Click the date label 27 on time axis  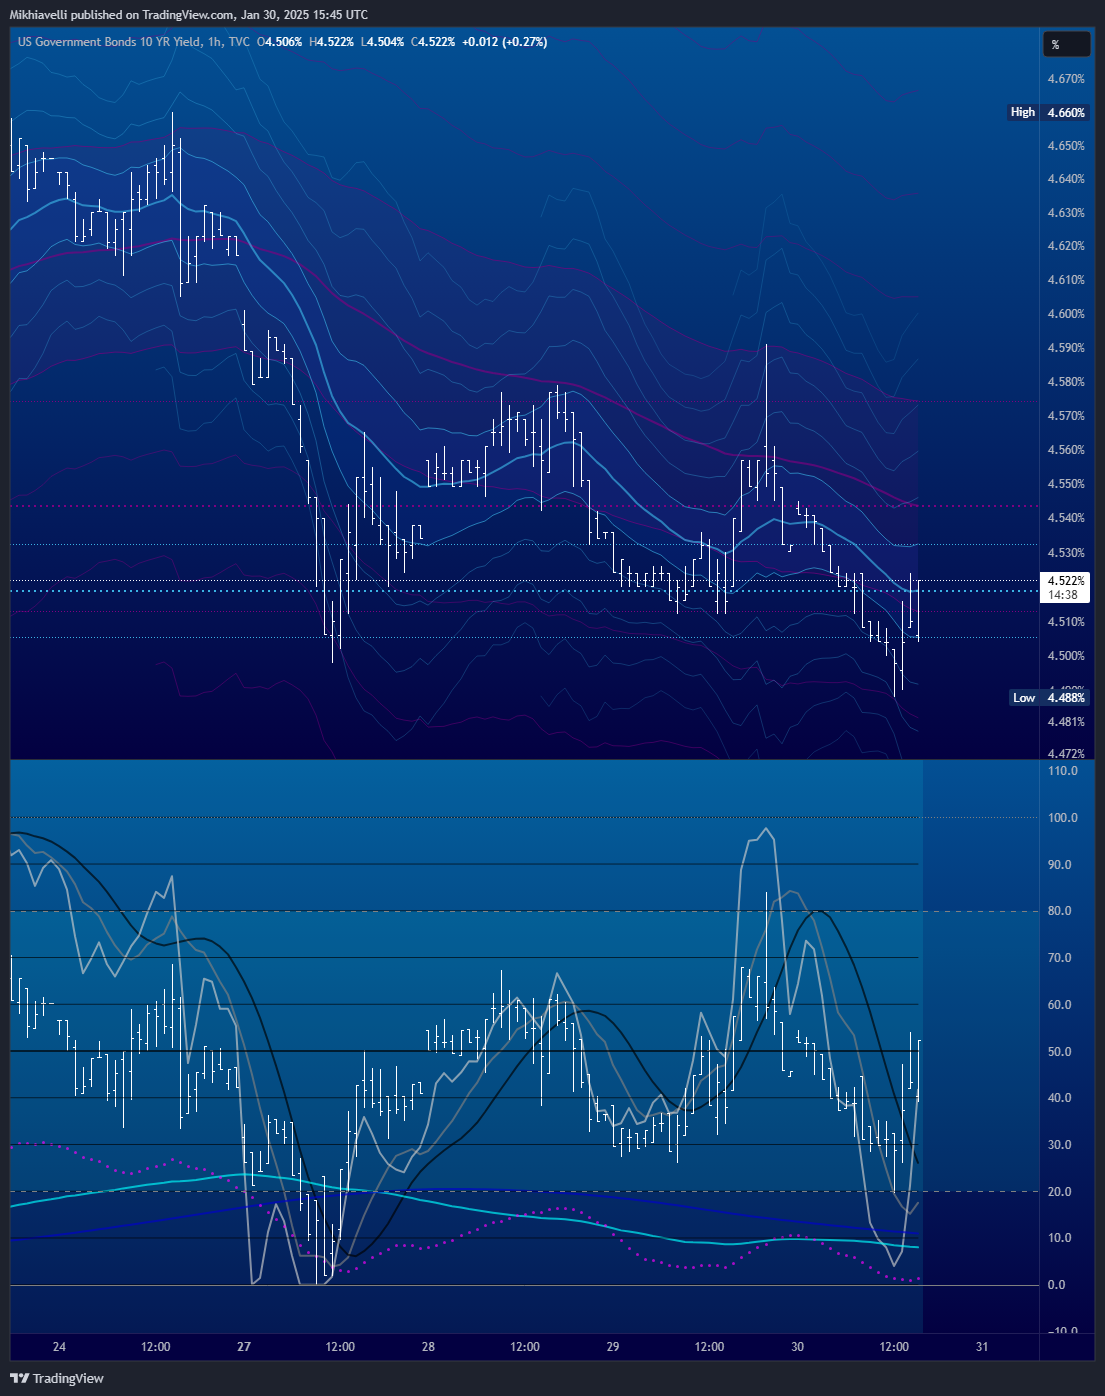tap(244, 1347)
